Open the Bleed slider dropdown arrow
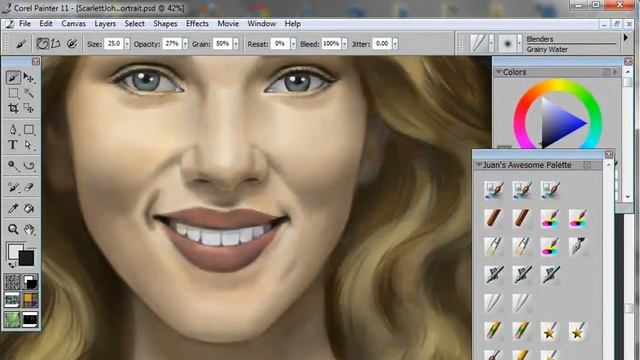The width and height of the screenshot is (640, 360). click(x=345, y=44)
